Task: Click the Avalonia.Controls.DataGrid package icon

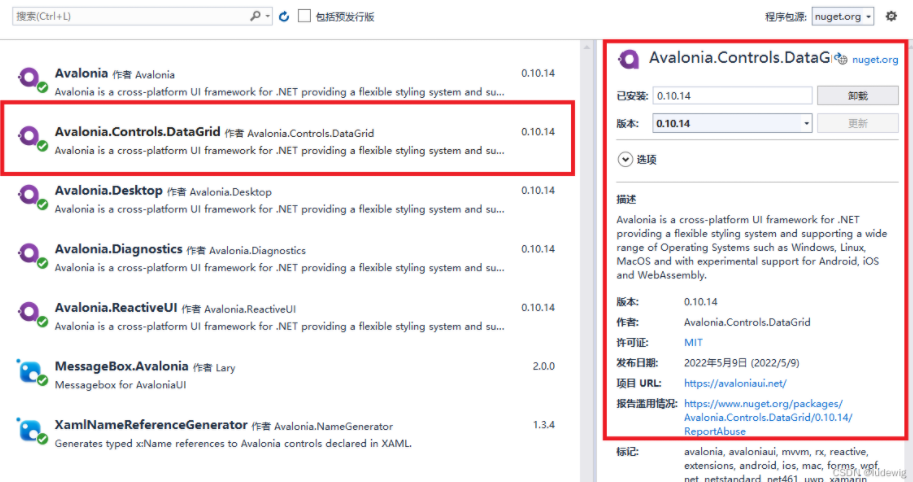Action: (31, 139)
